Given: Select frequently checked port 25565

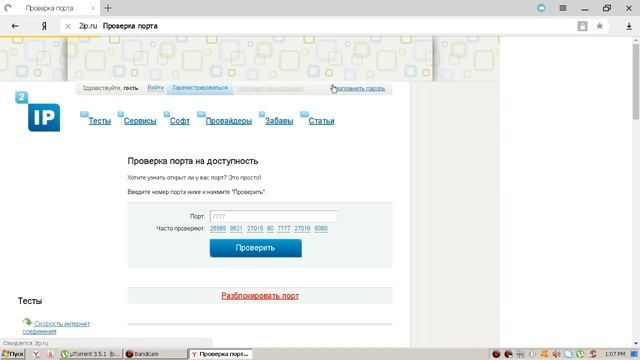Looking at the screenshot, I should (218, 229).
